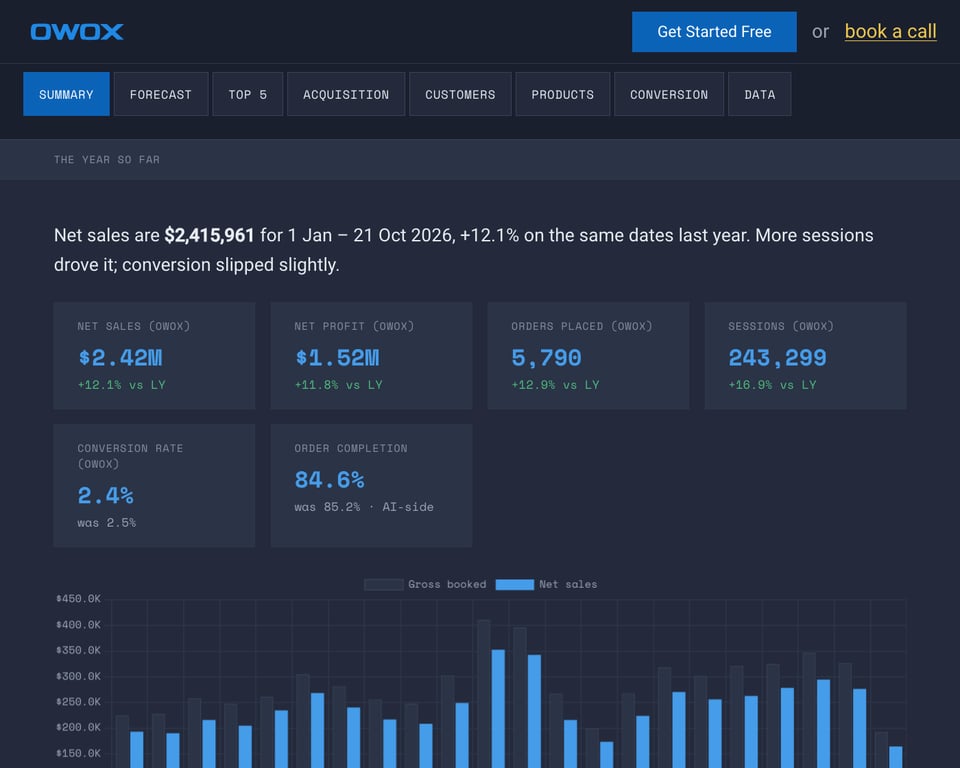Click the 'THE YEAR SO FAR' heading

(x=107, y=160)
